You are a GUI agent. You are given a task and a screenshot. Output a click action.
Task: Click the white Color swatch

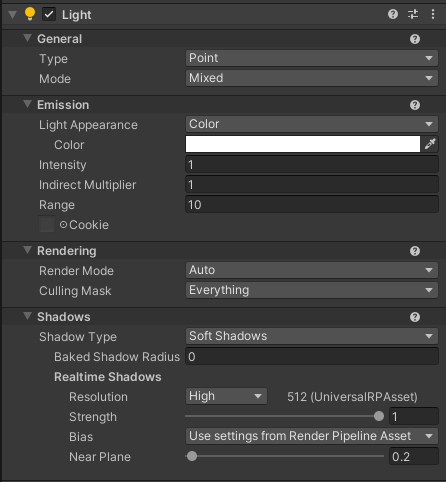303,144
